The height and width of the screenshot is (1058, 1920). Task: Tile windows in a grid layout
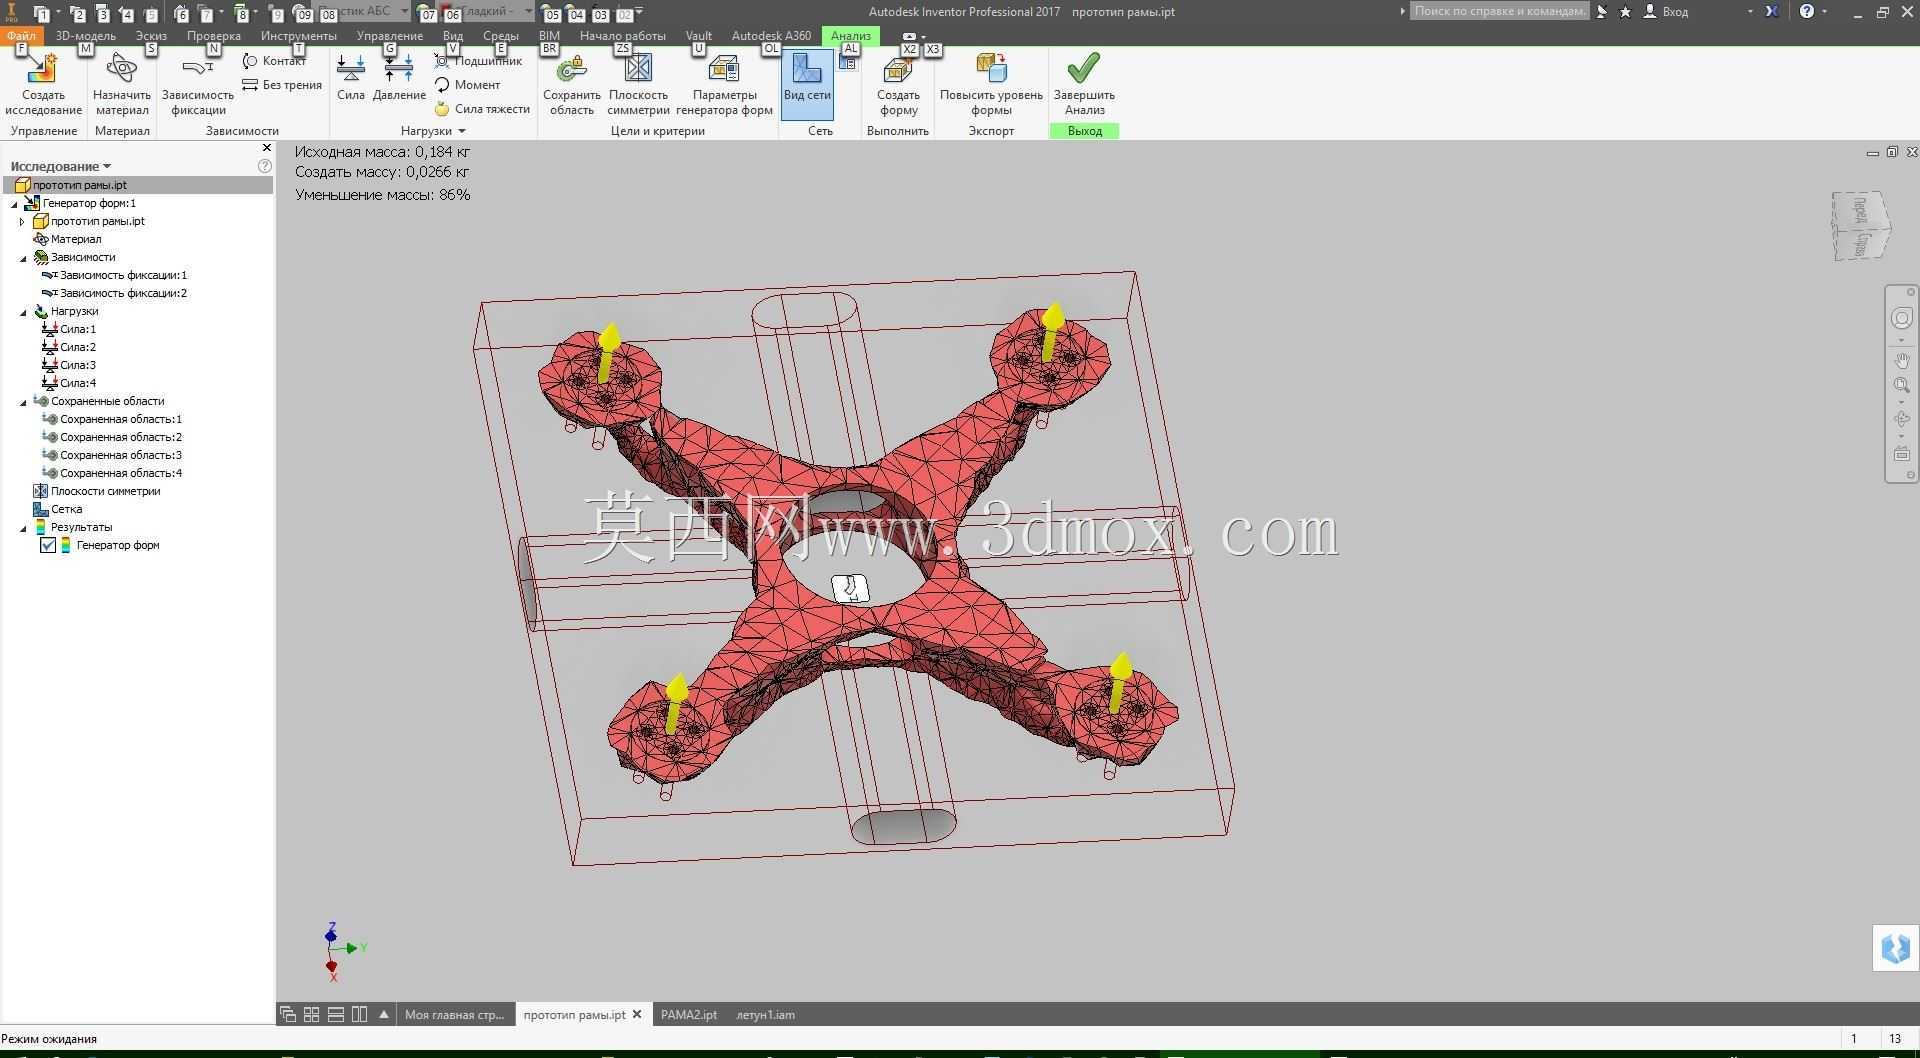(312, 1014)
